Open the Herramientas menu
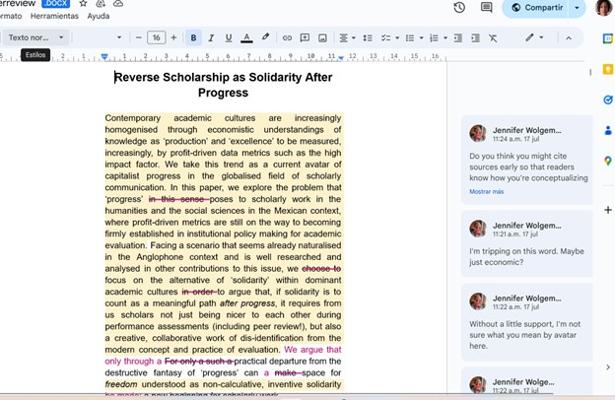 point(54,17)
